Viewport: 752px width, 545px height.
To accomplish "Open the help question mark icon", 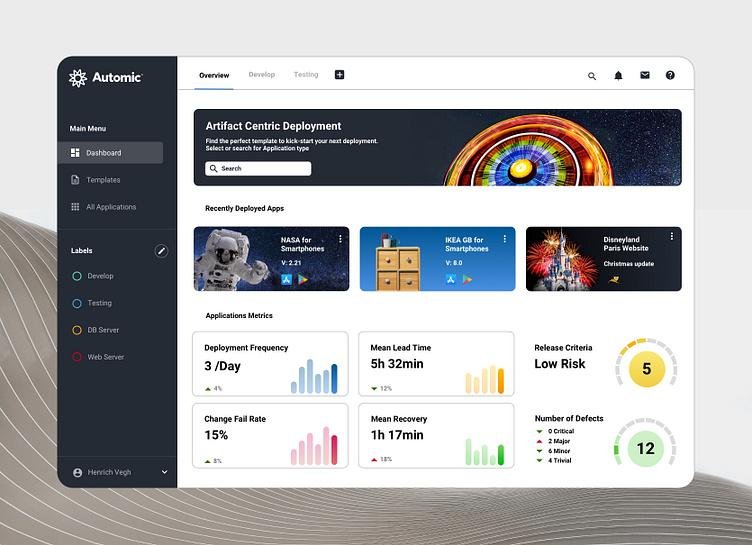I will [x=670, y=75].
